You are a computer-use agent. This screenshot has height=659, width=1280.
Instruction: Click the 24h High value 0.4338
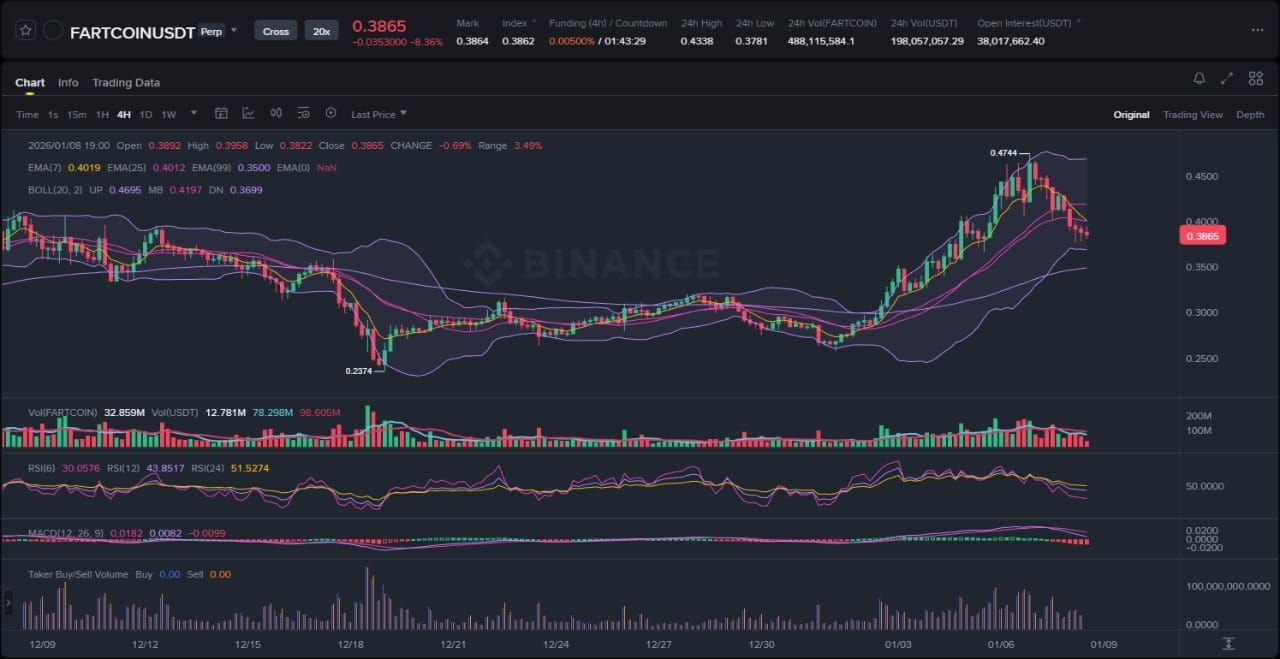pyautogui.click(x=697, y=41)
